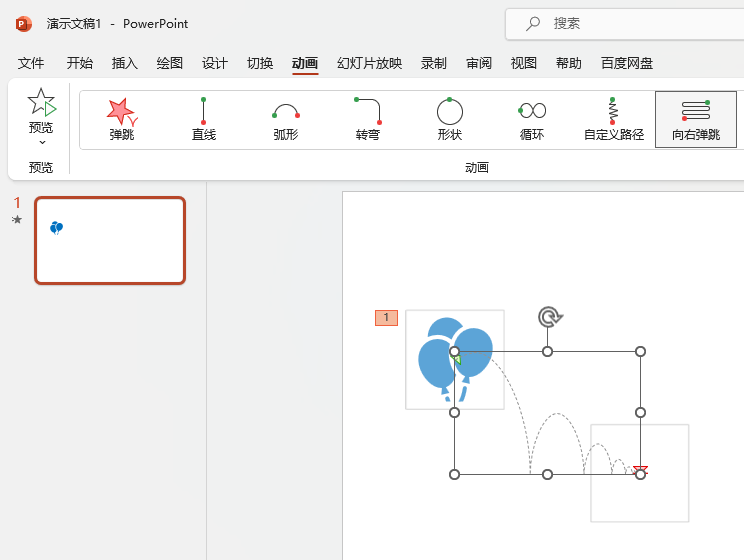
Task: Switch to the 录制 record tab
Action: point(433,63)
